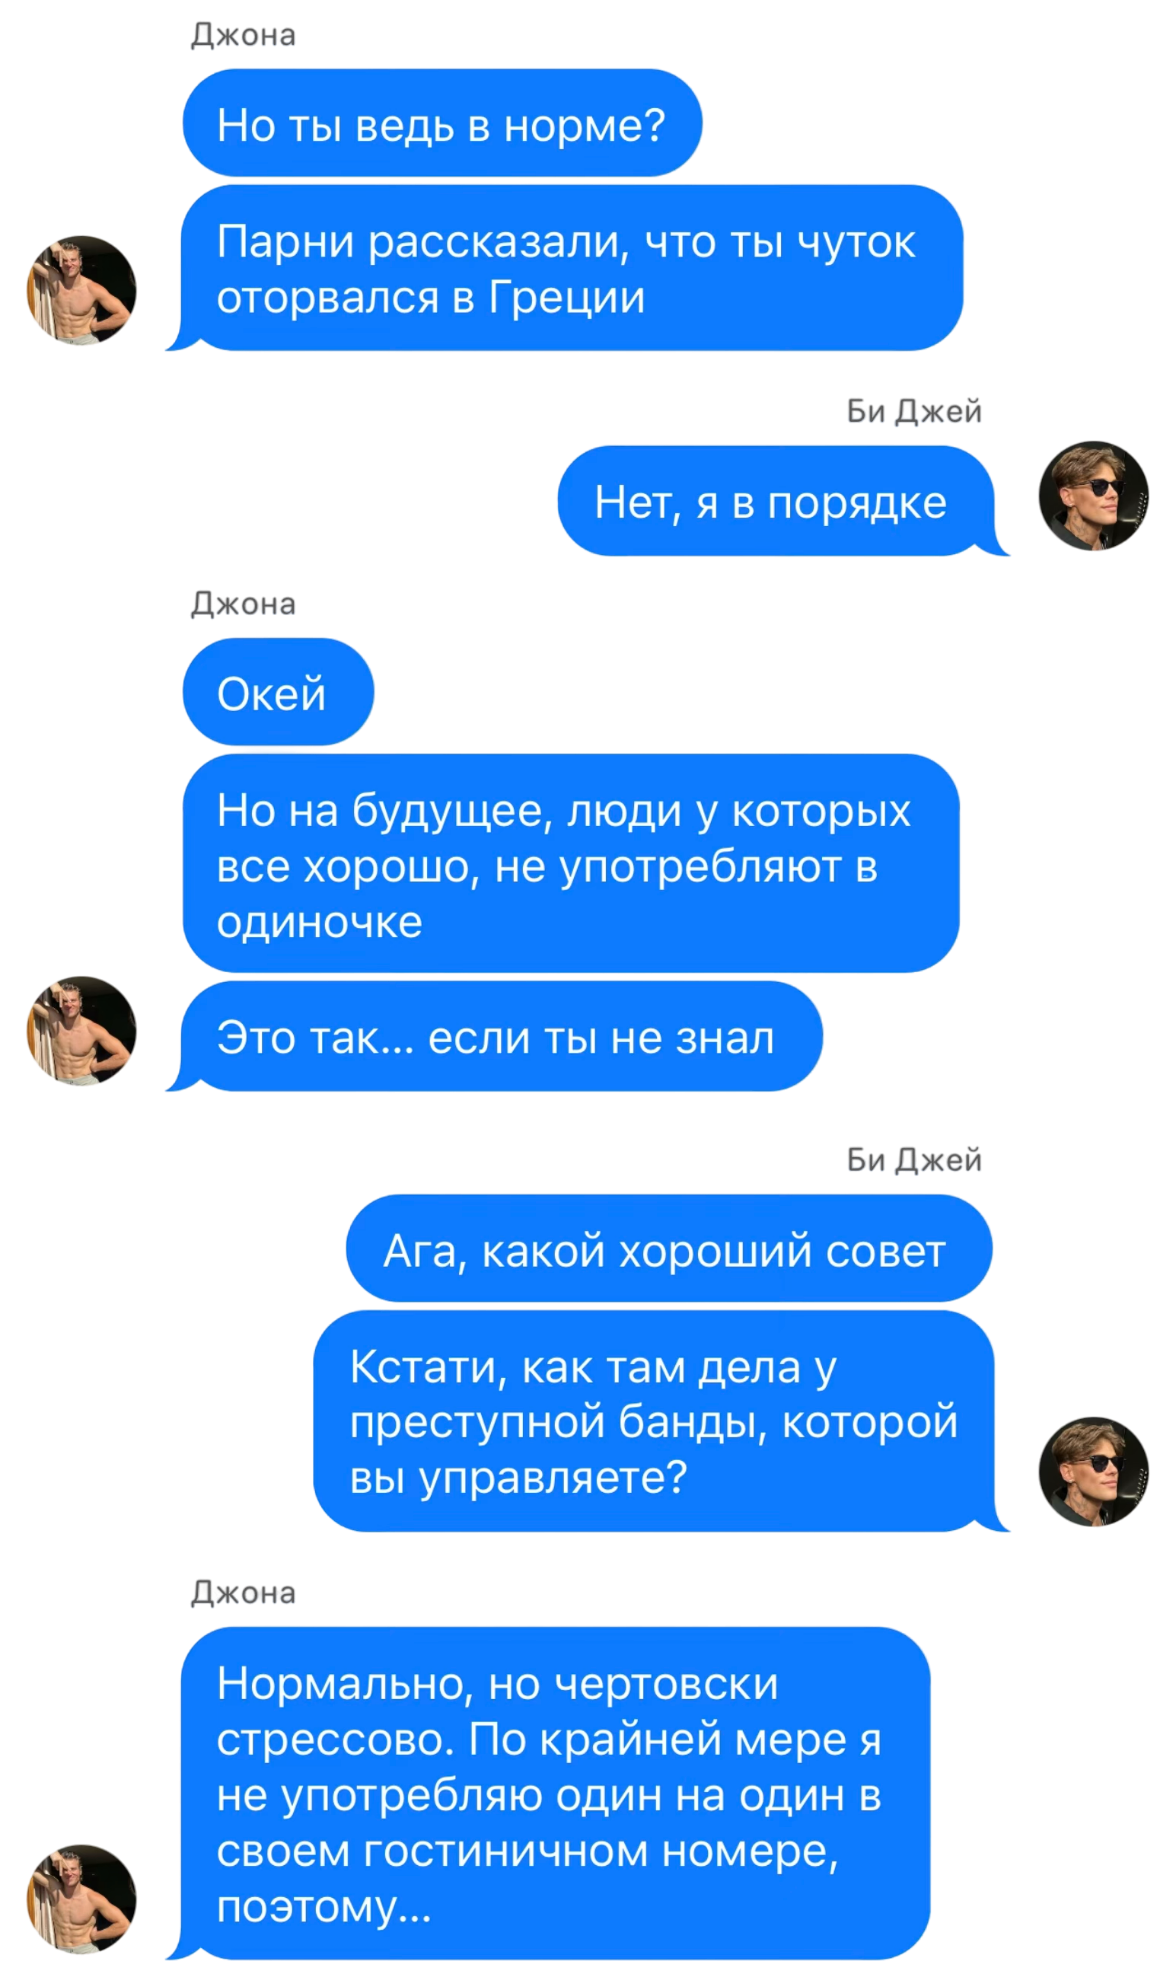
Task: Tap the first 'Джона' sender label at top
Action: coord(243,35)
